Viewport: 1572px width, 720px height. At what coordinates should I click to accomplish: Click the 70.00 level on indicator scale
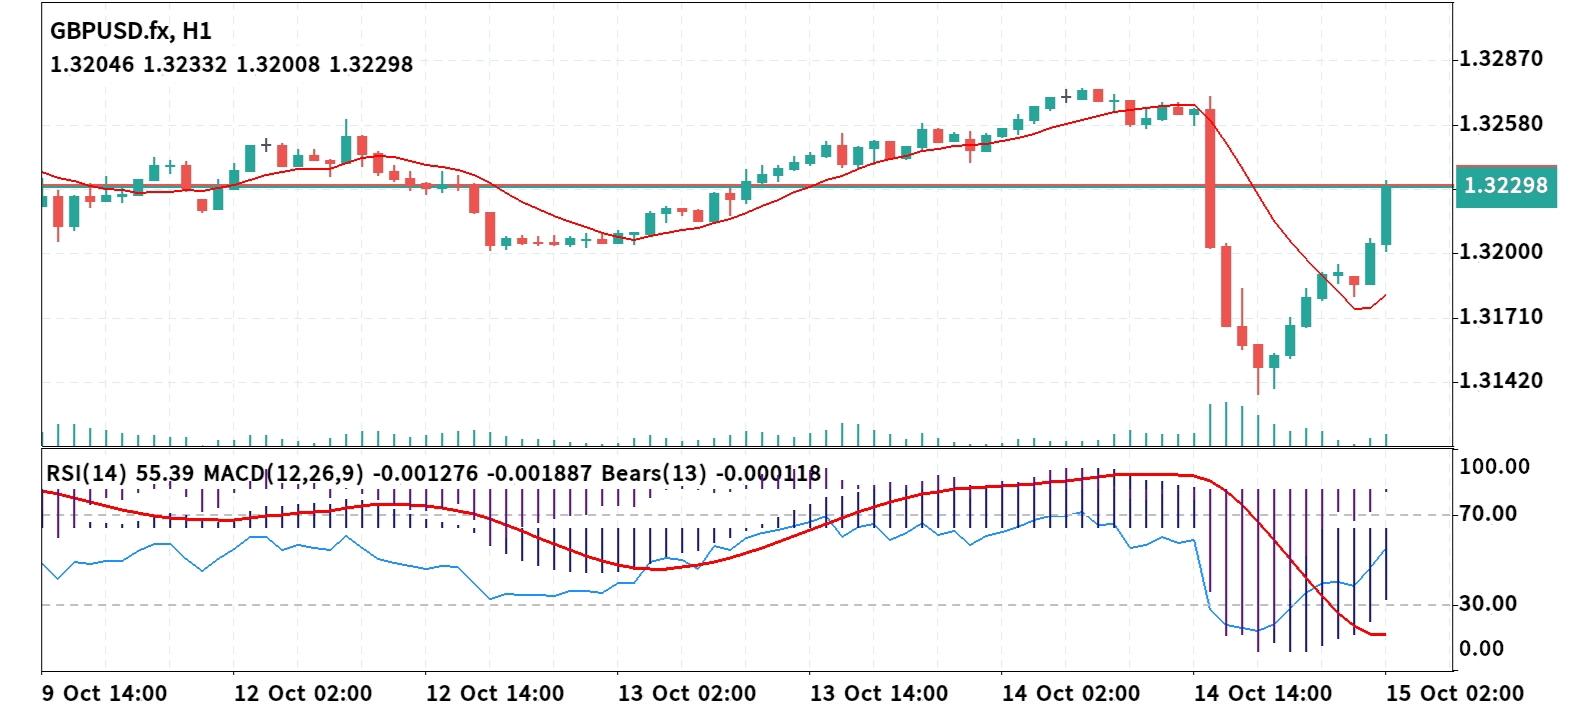tap(1489, 514)
